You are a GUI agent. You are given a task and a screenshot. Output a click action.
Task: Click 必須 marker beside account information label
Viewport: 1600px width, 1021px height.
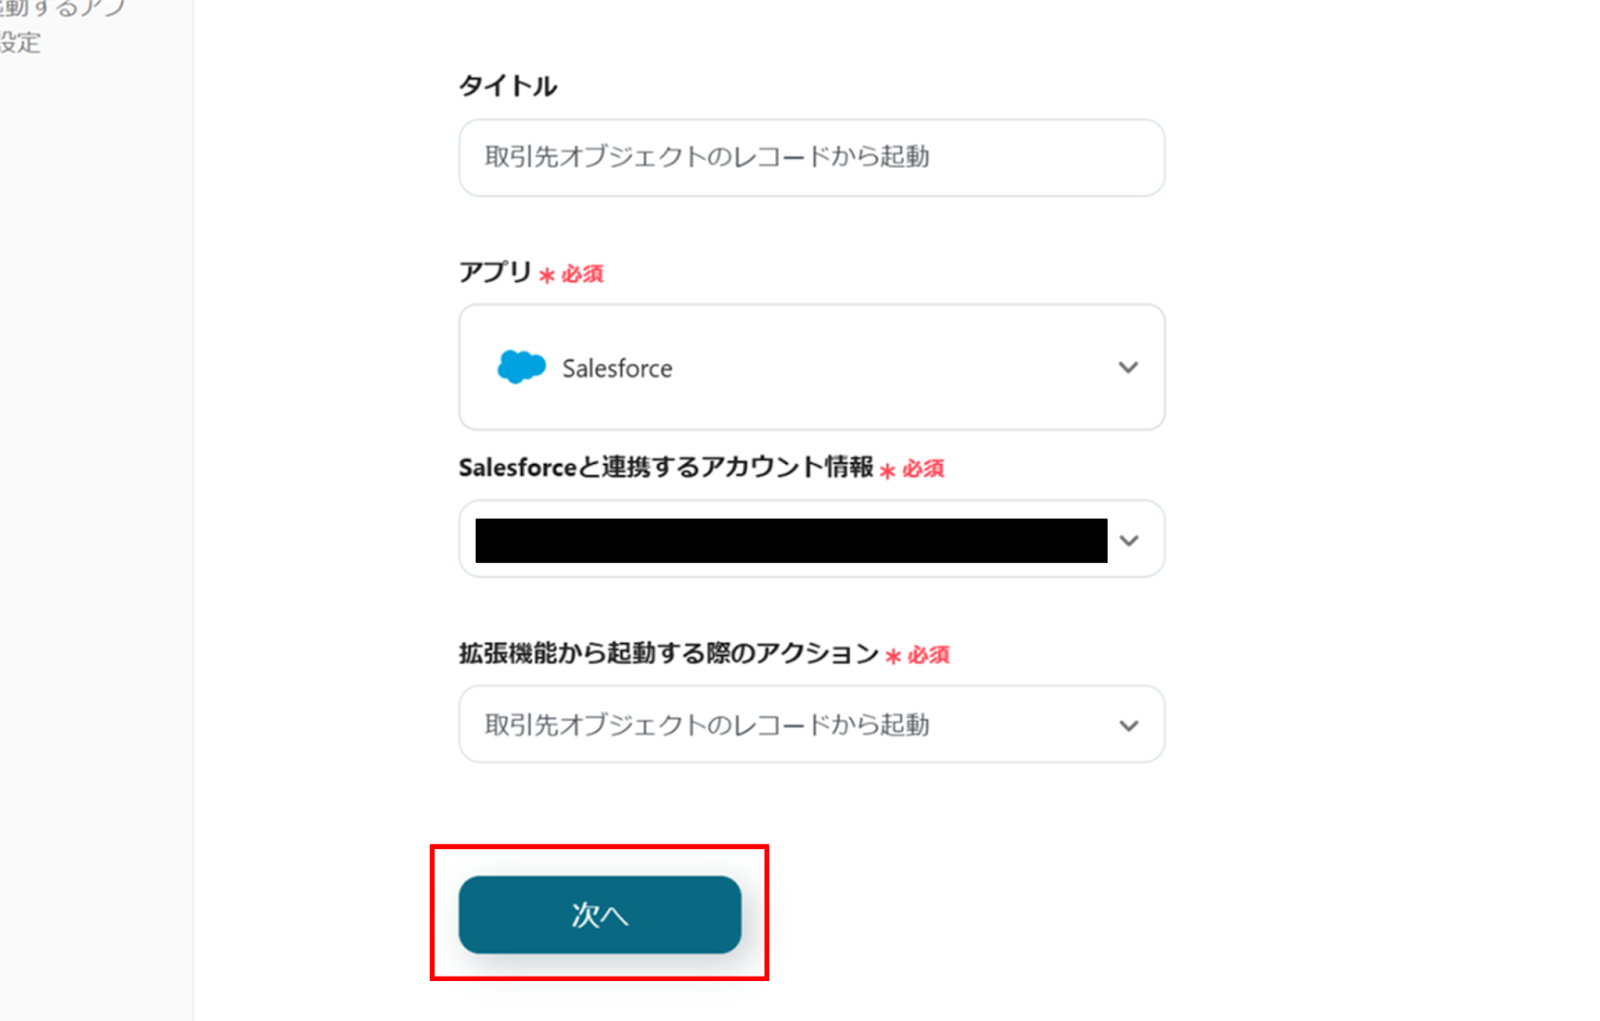923,469
